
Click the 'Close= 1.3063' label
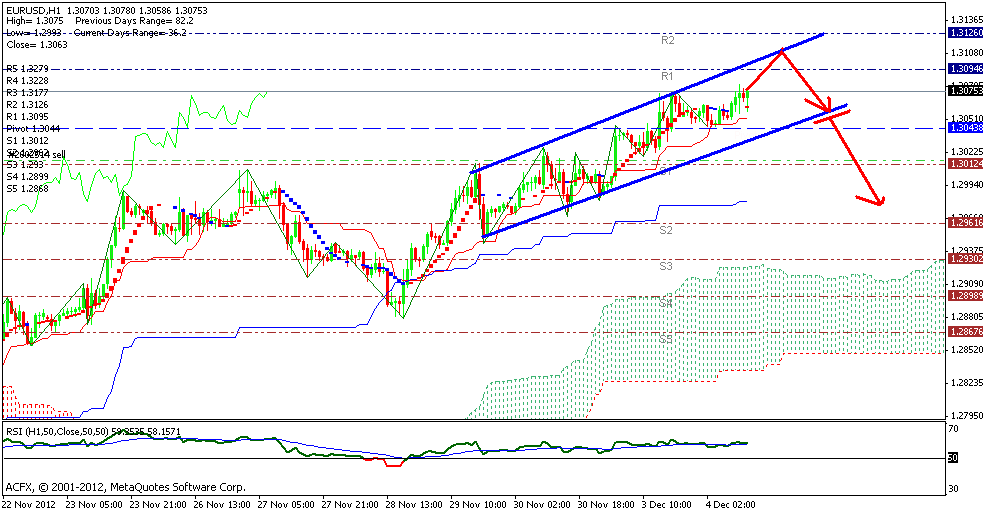point(36,44)
